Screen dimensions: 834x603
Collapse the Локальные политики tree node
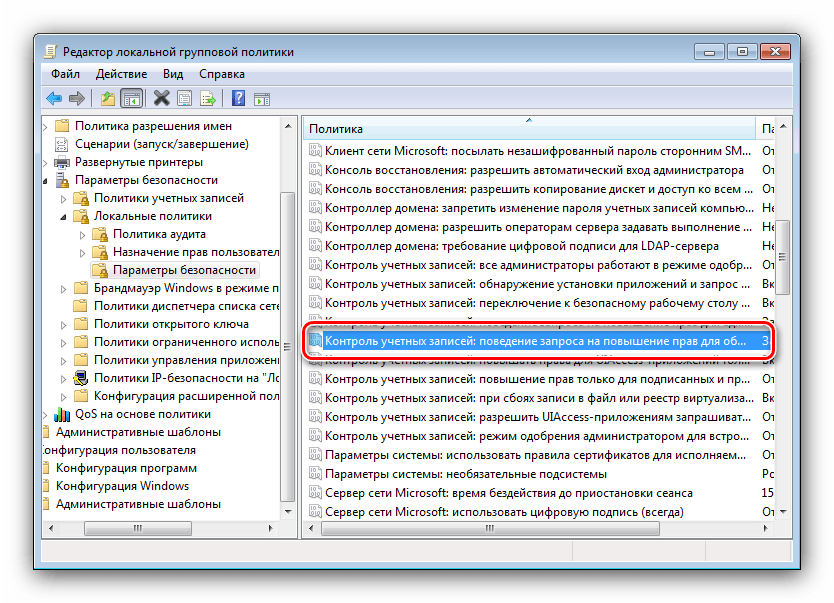coord(65,216)
